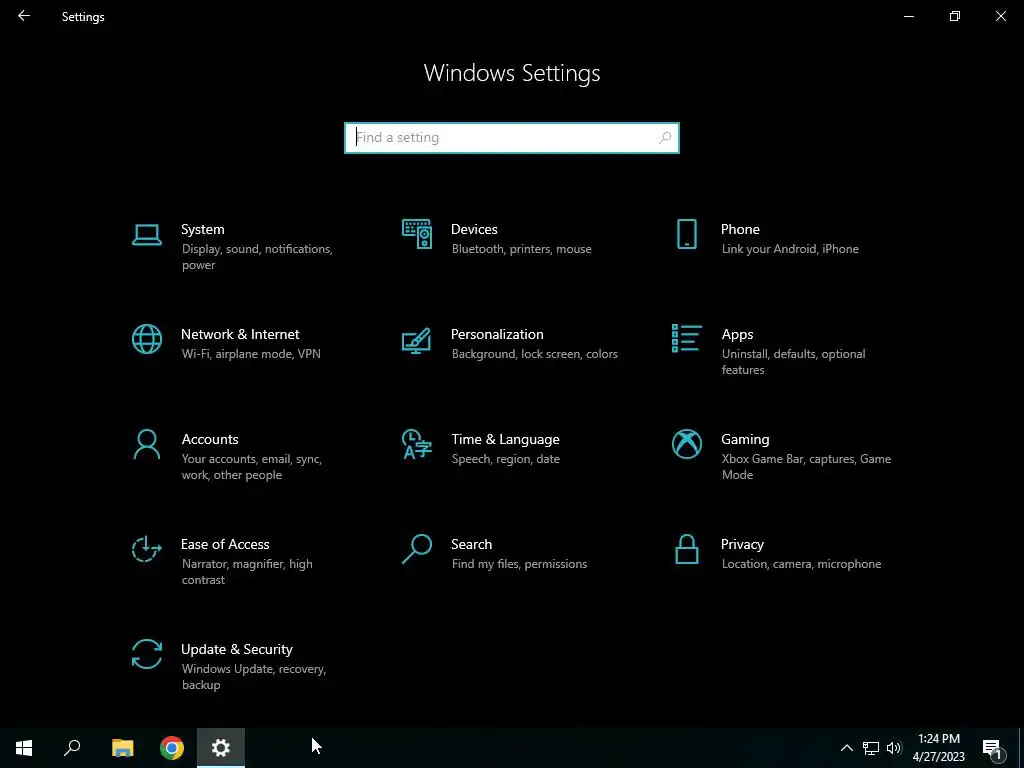The height and width of the screenshot is (768, 1024).
Task: Click 'Windows Update, recovery, backup' description
Action: click(x=253, y=677)
